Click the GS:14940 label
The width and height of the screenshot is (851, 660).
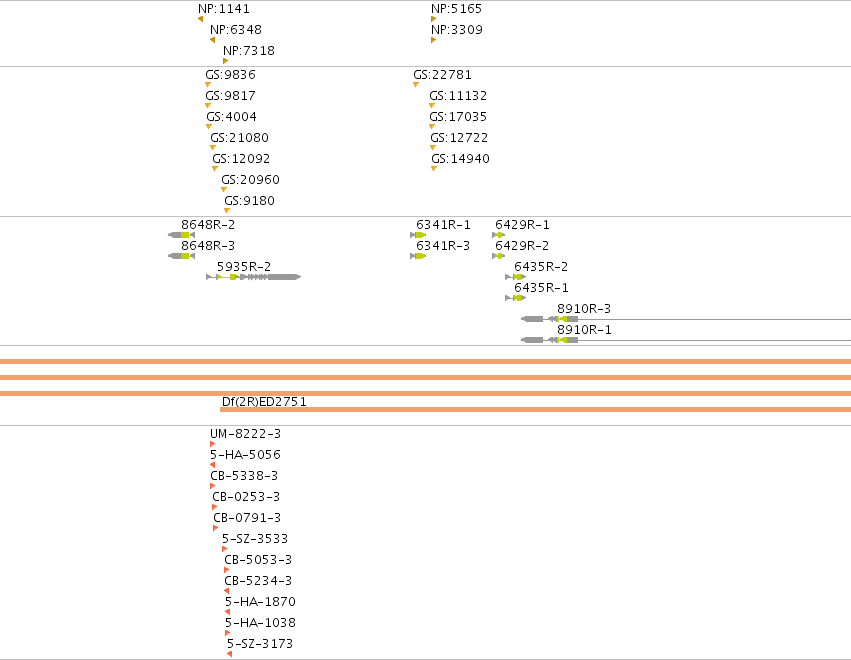click(460, 158)
